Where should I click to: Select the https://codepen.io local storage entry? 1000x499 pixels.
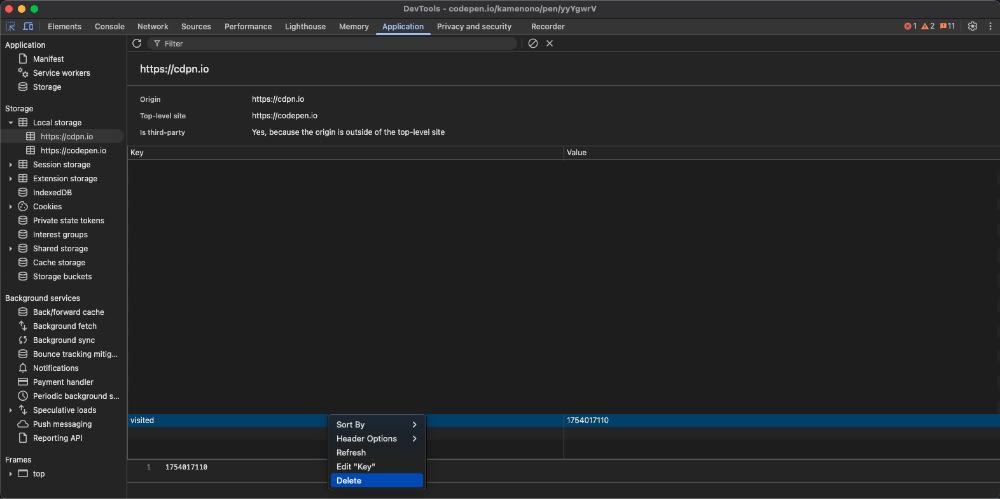coord(73,151)
